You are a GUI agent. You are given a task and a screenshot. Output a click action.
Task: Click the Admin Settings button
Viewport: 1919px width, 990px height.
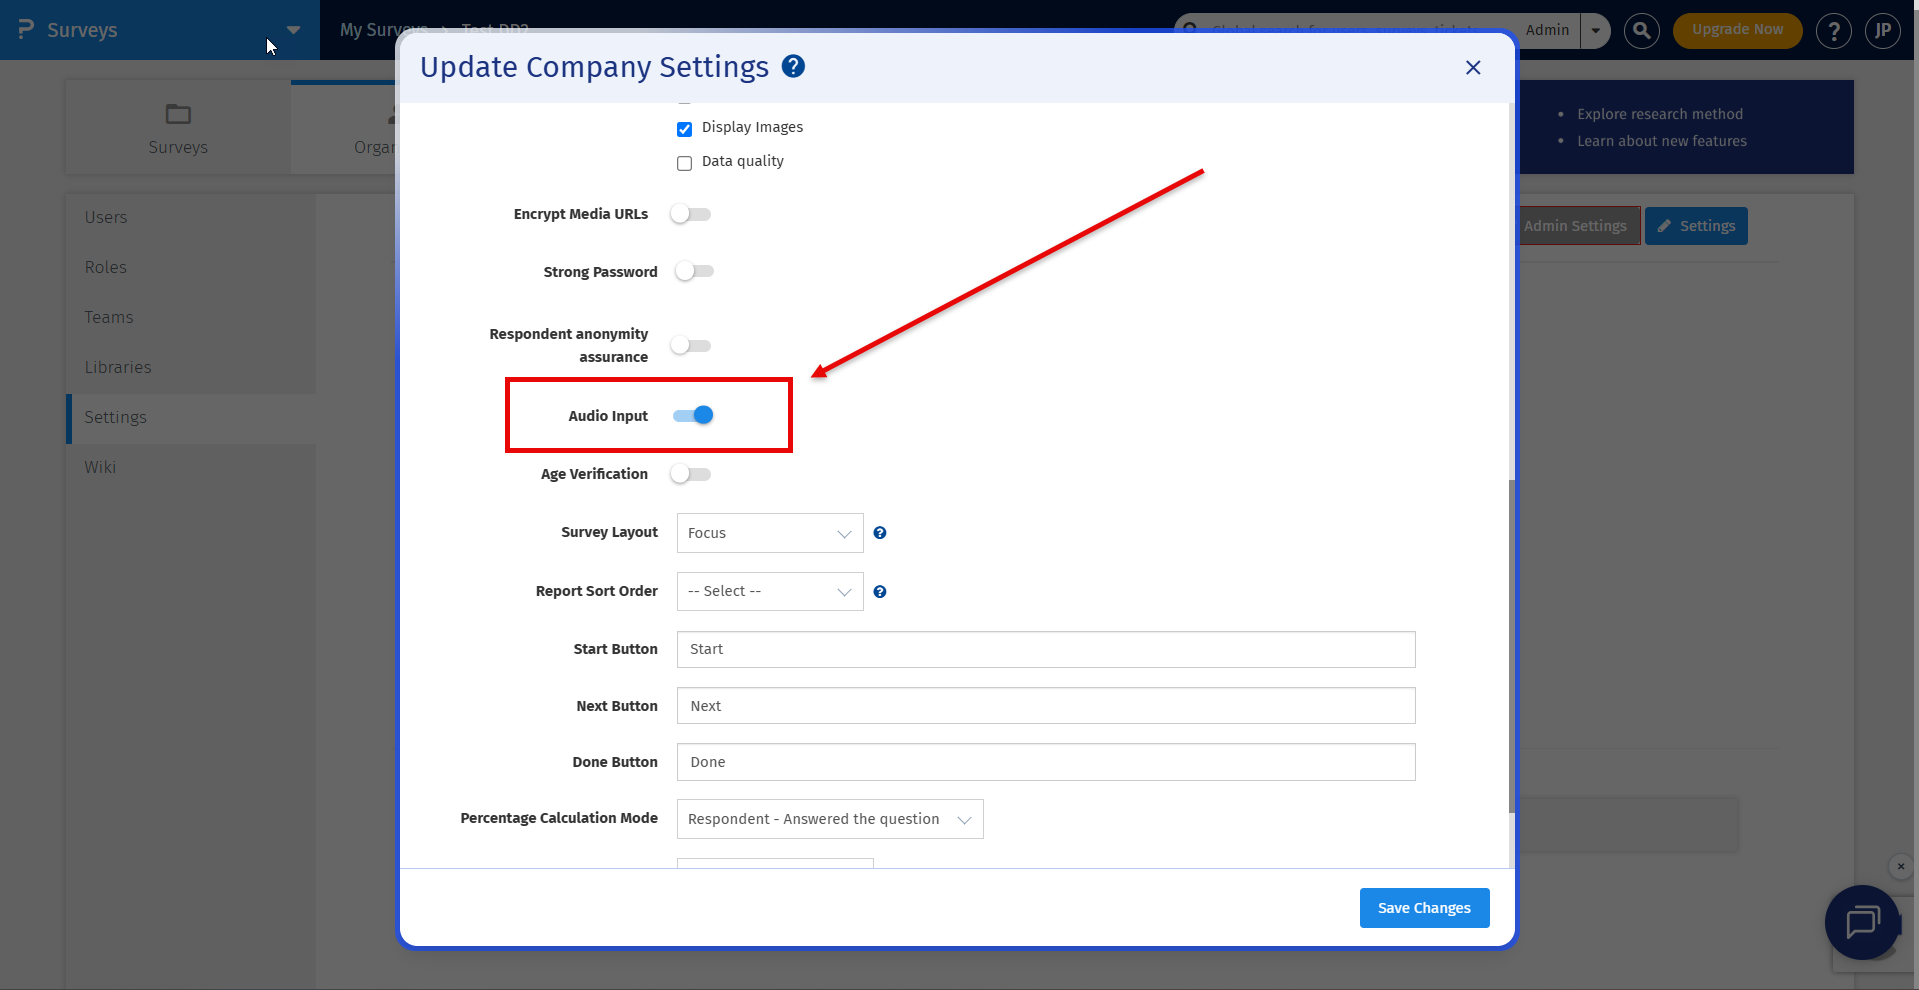pos(1578,226)
